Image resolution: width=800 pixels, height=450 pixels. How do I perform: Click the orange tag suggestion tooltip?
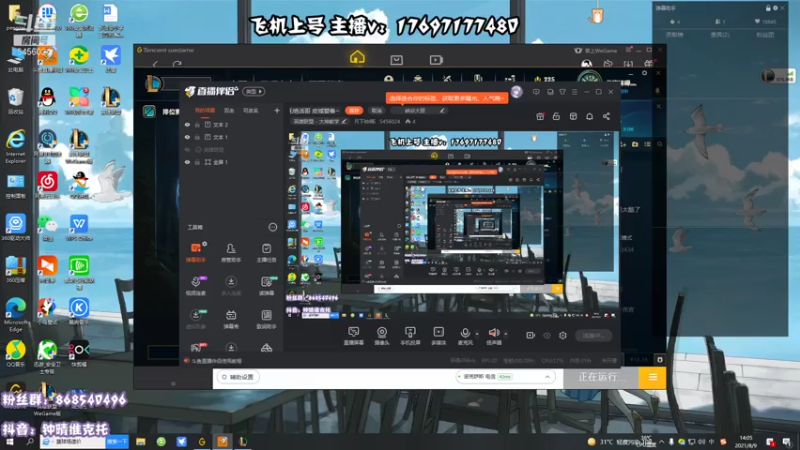pos(447,97)
